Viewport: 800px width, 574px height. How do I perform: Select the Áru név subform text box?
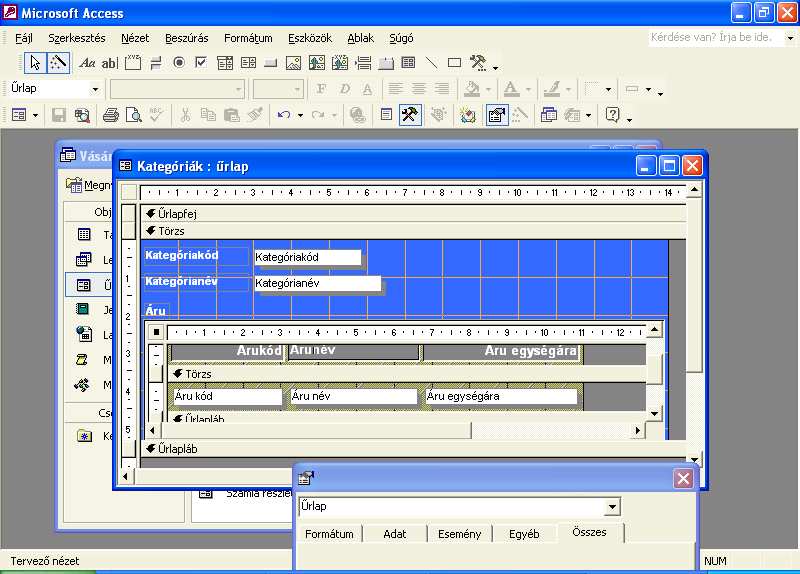point(354,396)
